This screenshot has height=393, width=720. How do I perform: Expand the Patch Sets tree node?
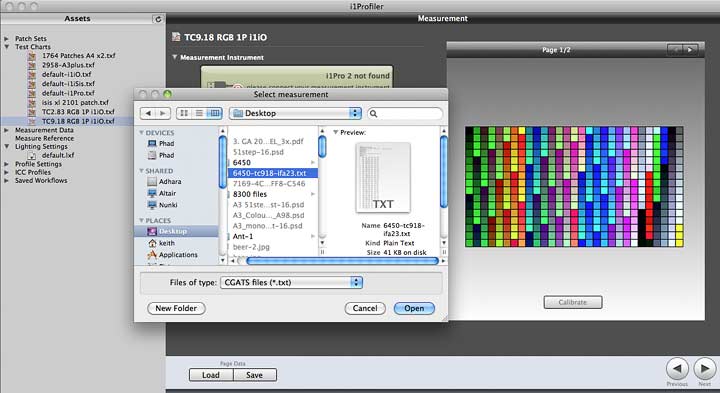coord(6,39)
